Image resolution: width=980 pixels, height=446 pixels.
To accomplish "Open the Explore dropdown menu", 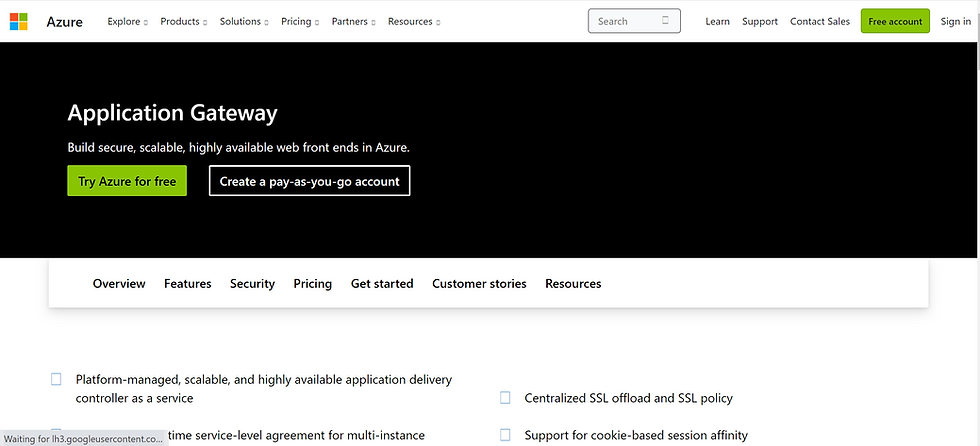I will coord(128,21).
